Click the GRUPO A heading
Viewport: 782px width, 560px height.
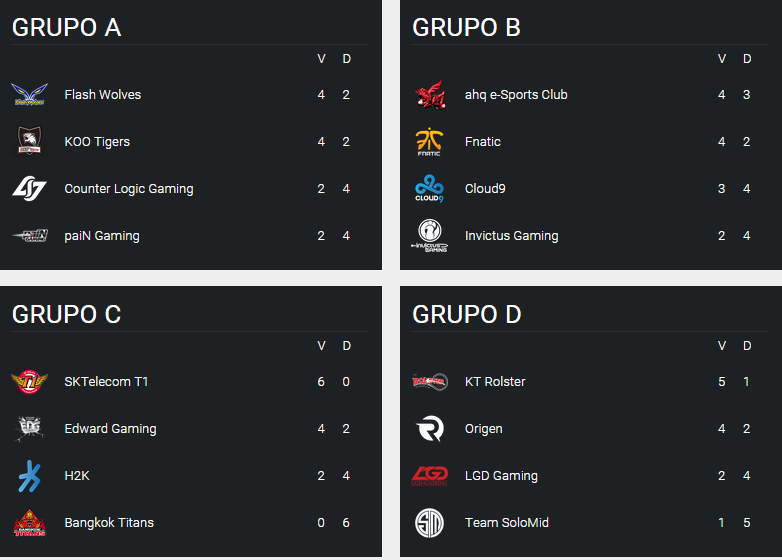pos(66,27)
